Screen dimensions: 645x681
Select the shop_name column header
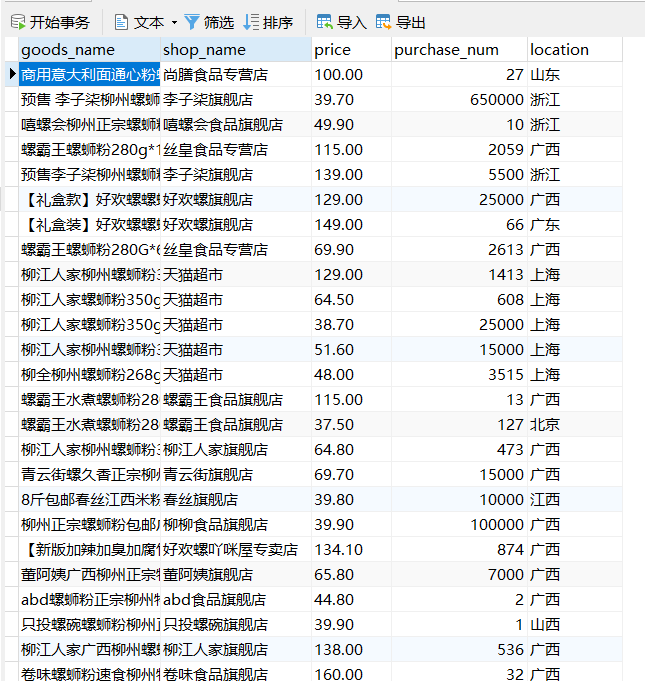236,50
